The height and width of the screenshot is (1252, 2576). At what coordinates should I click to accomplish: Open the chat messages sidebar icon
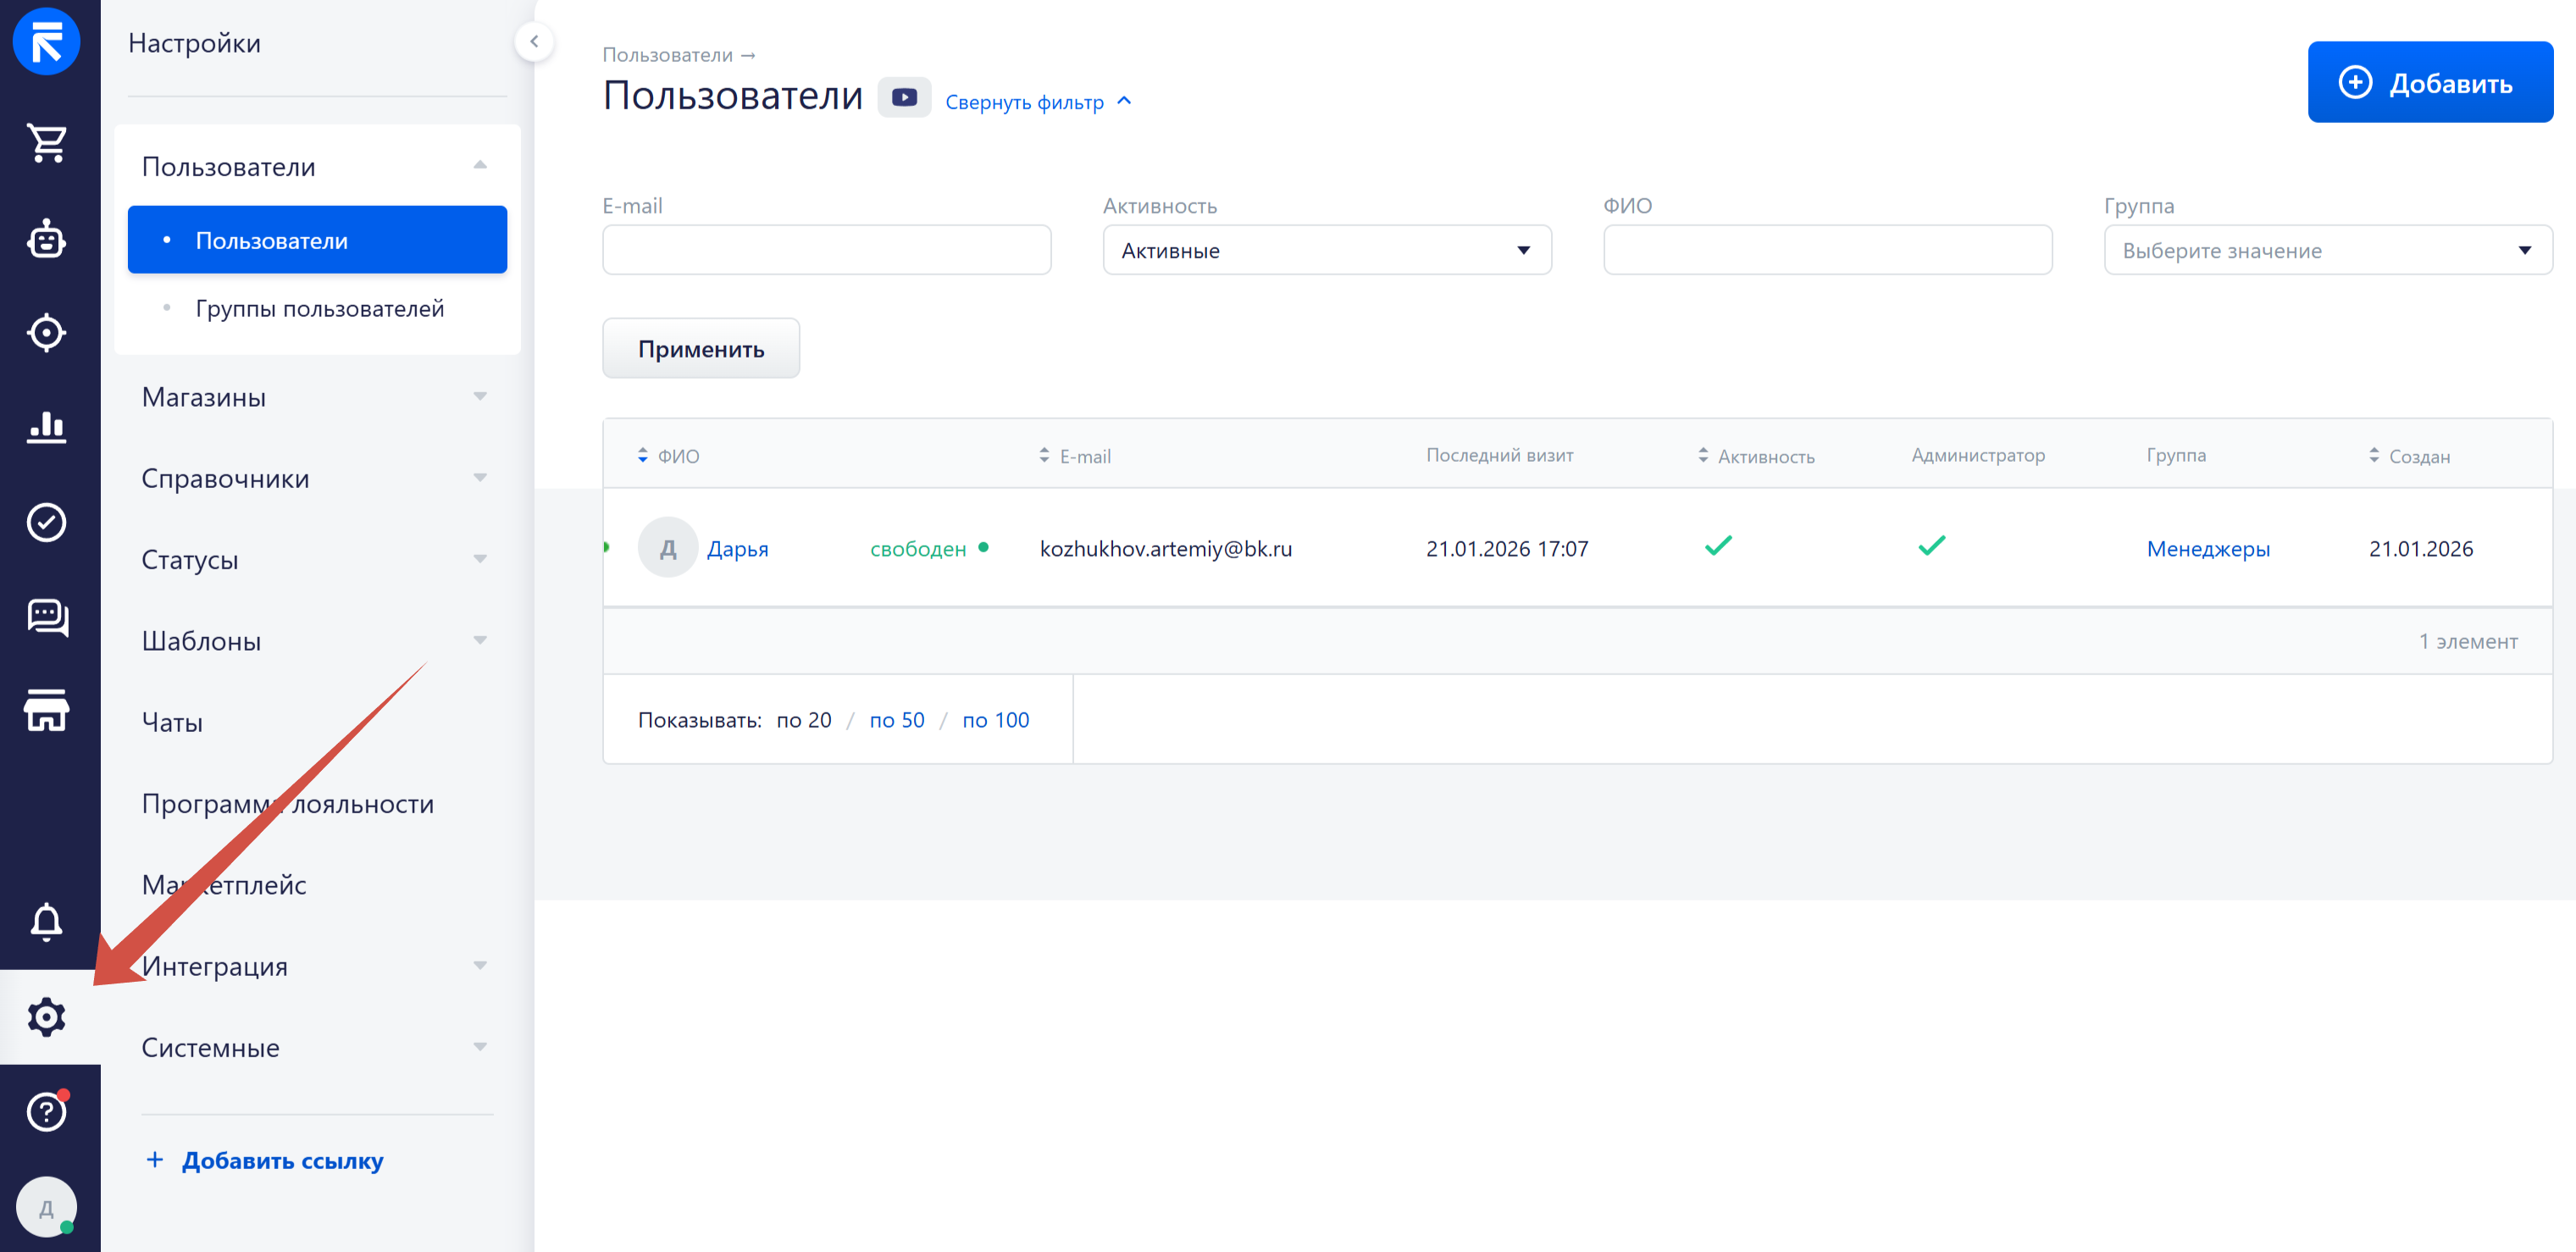(x=47, y=617)
